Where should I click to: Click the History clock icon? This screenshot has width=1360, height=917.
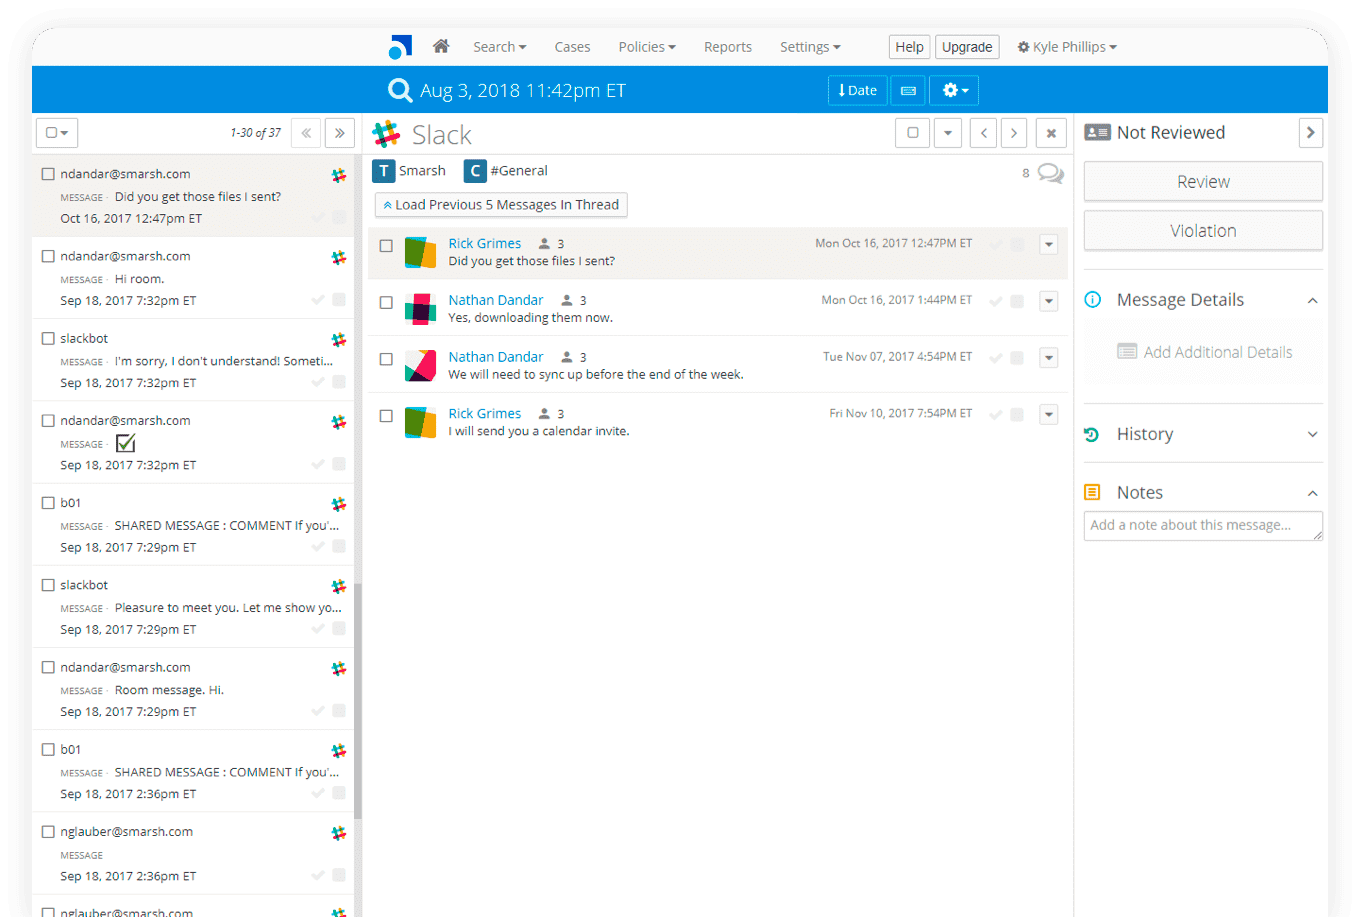pos(1092,434)
